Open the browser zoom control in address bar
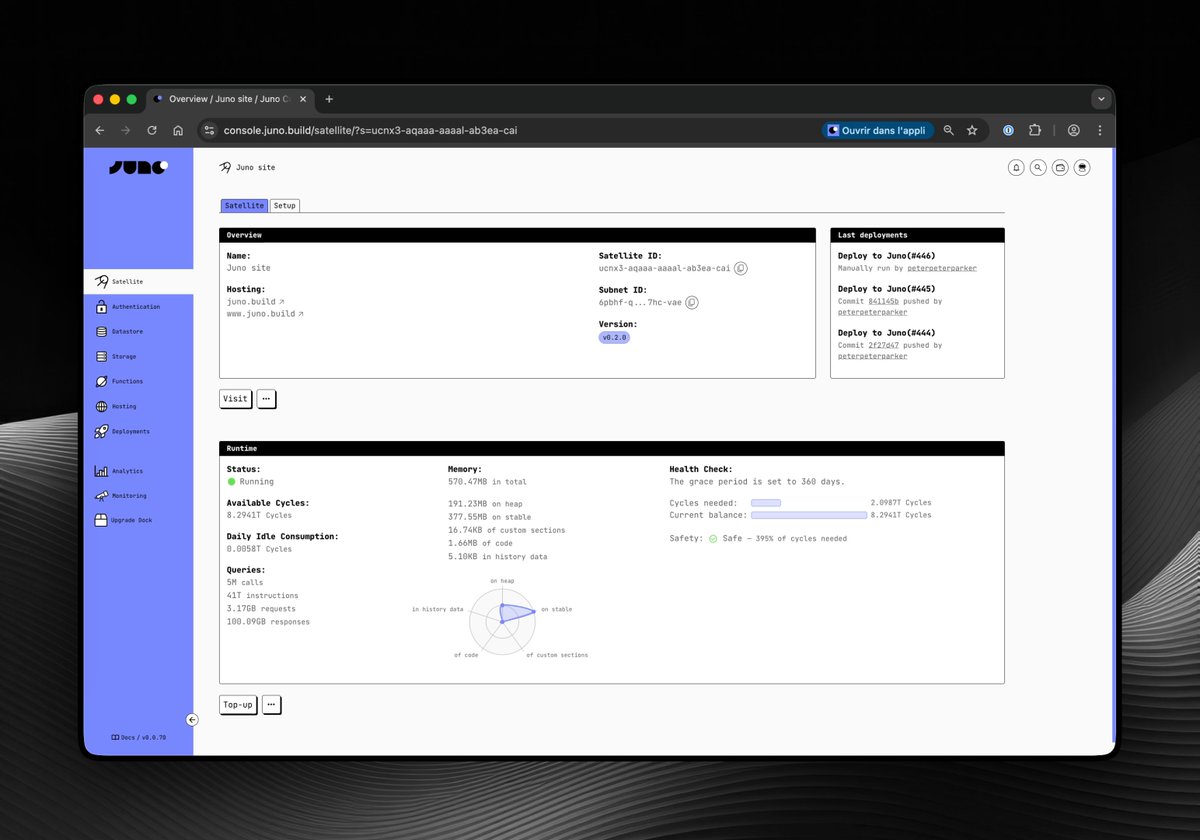Screen dimensions: 1200x840 948,130
